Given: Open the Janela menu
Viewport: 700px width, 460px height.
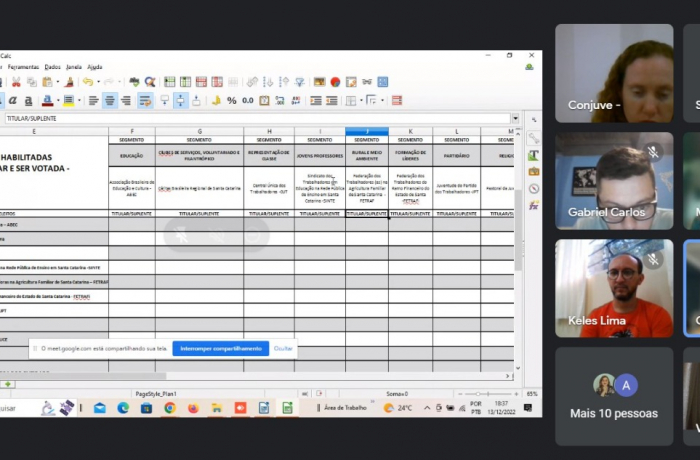Looking at the screenshot, I should [x=73, y=66].
